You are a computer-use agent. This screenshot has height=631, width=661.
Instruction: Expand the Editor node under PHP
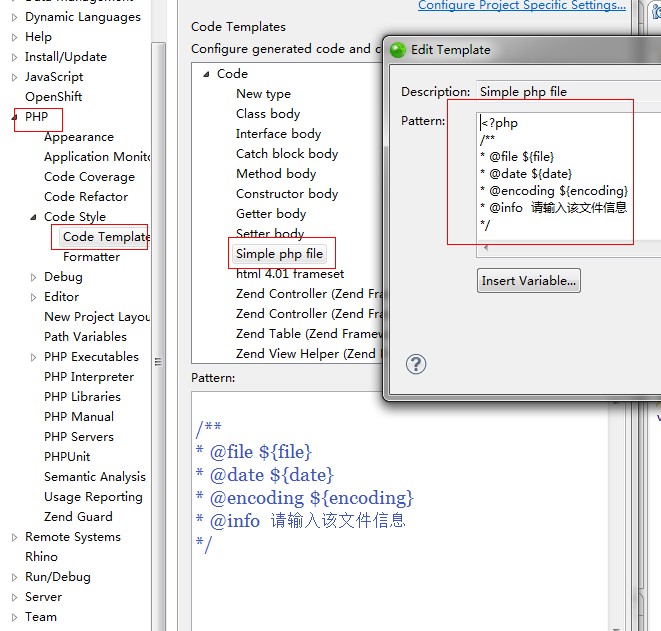33,297
